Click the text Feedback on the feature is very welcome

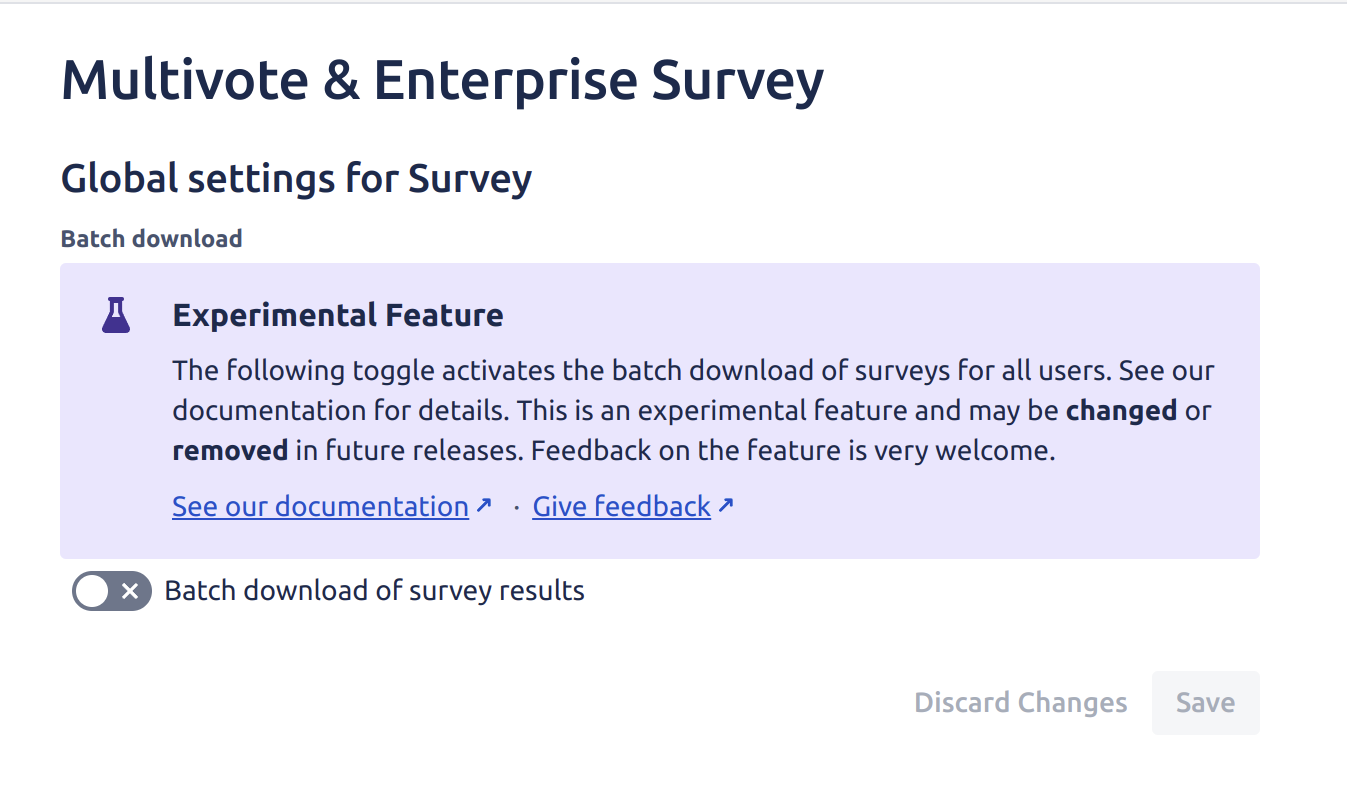(x=792, y=451)
